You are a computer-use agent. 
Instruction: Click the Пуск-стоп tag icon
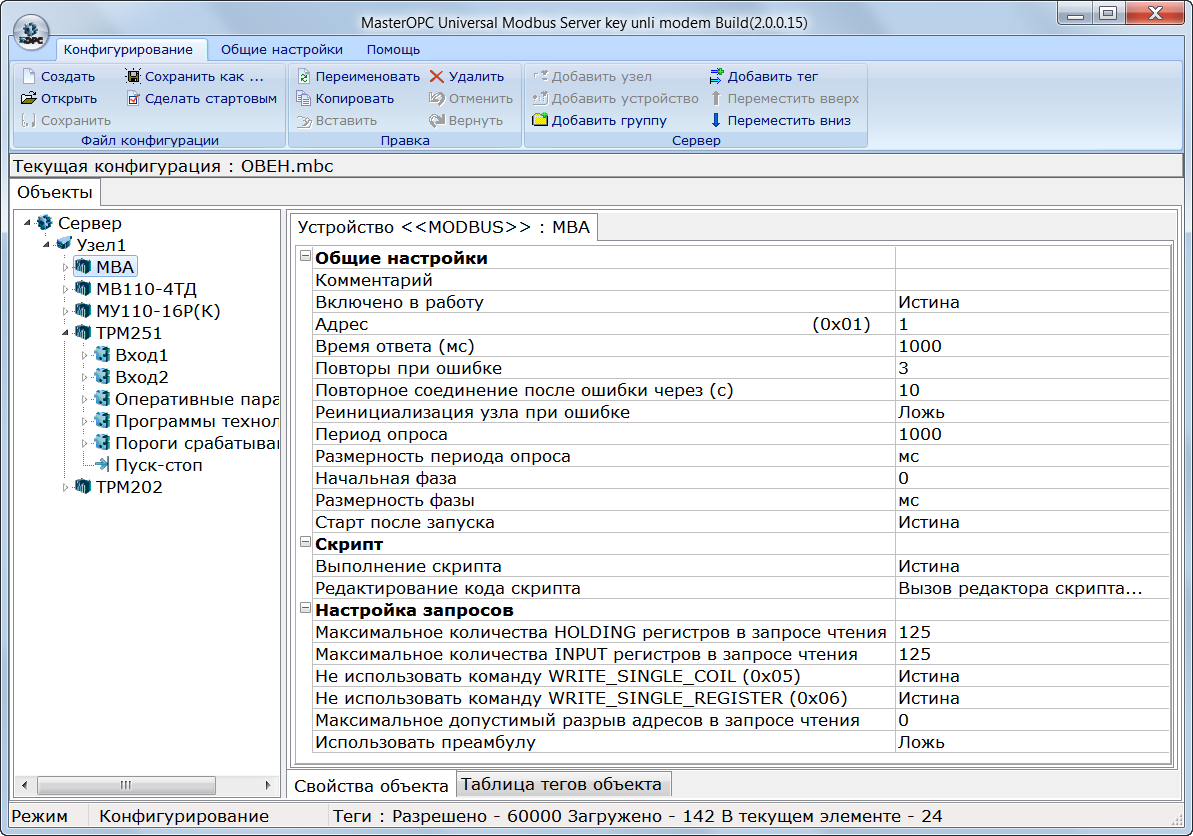102,464
